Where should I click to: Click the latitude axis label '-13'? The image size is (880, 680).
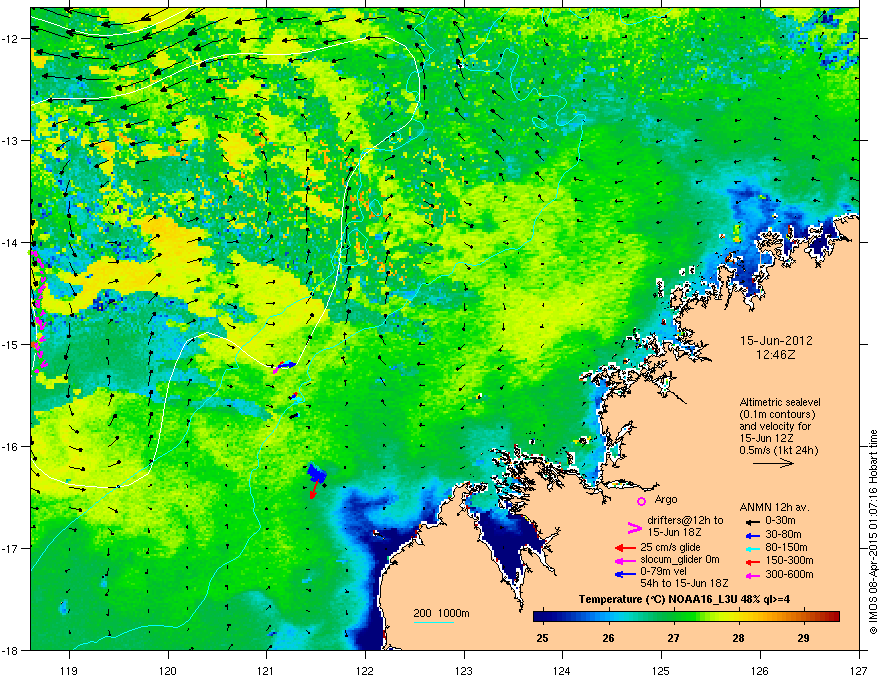click(x=11, y=141)
